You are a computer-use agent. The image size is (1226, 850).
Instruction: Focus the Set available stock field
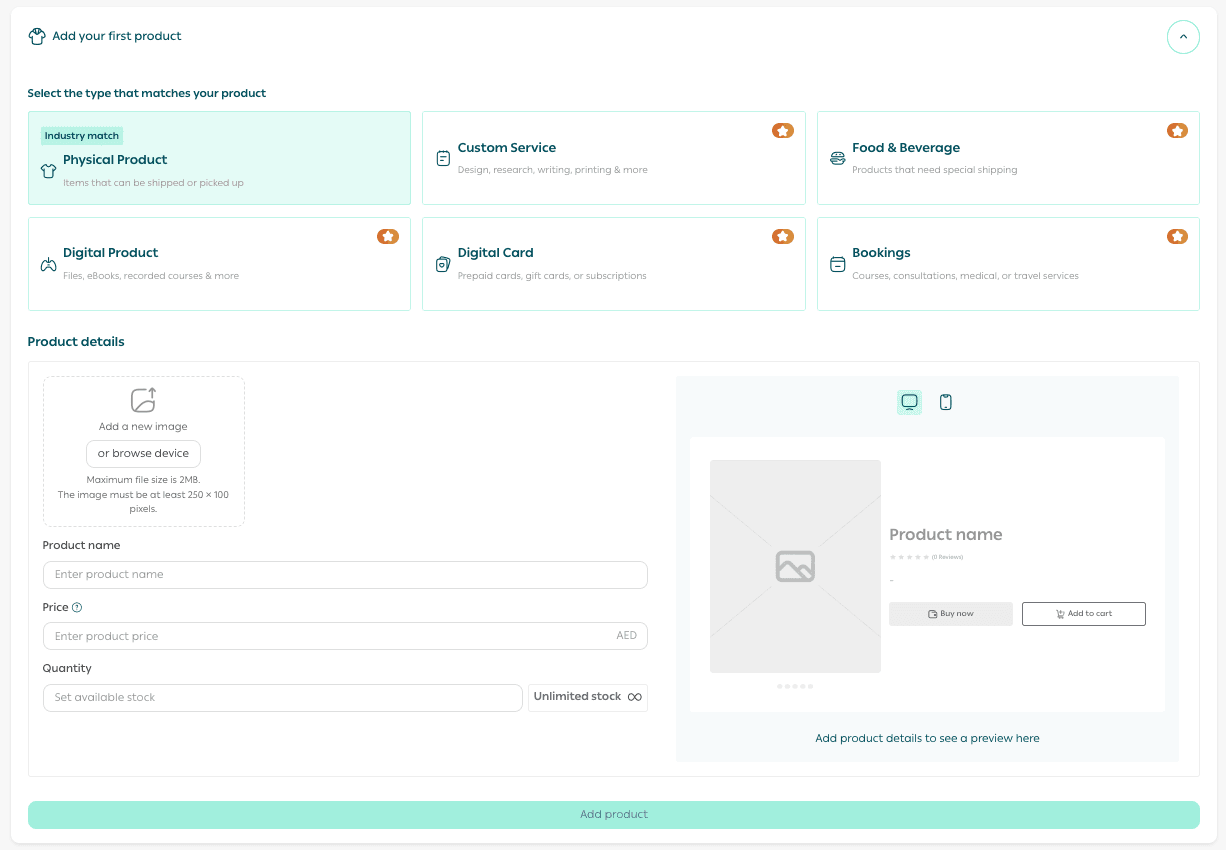tap(282, 698)
